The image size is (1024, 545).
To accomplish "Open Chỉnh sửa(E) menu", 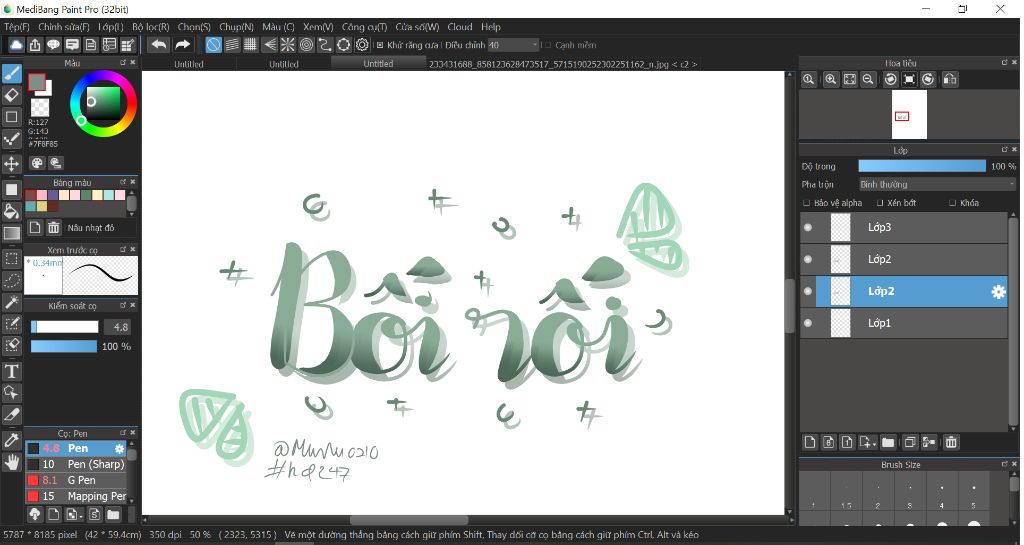I will [x=64, y=27].
